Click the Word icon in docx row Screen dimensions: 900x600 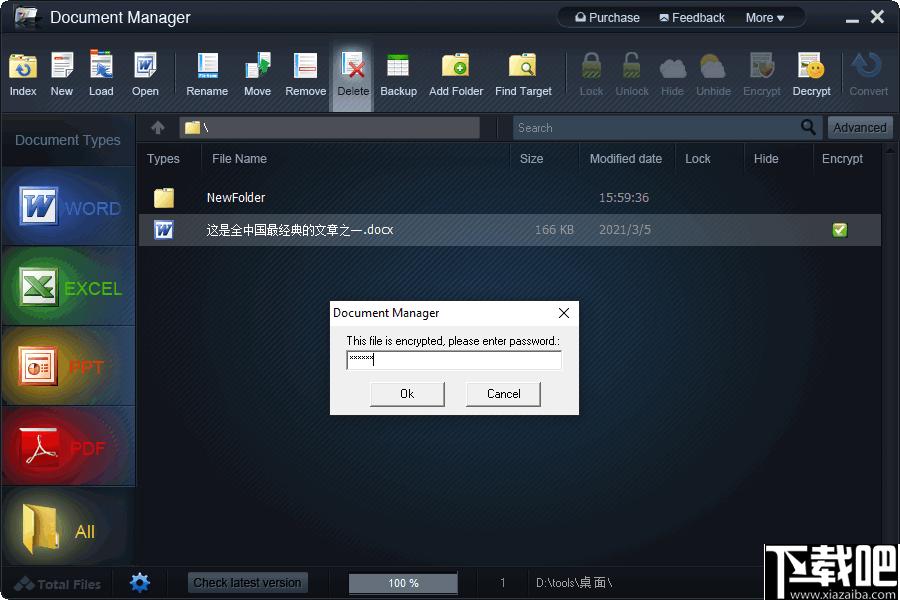click(164, 230)
